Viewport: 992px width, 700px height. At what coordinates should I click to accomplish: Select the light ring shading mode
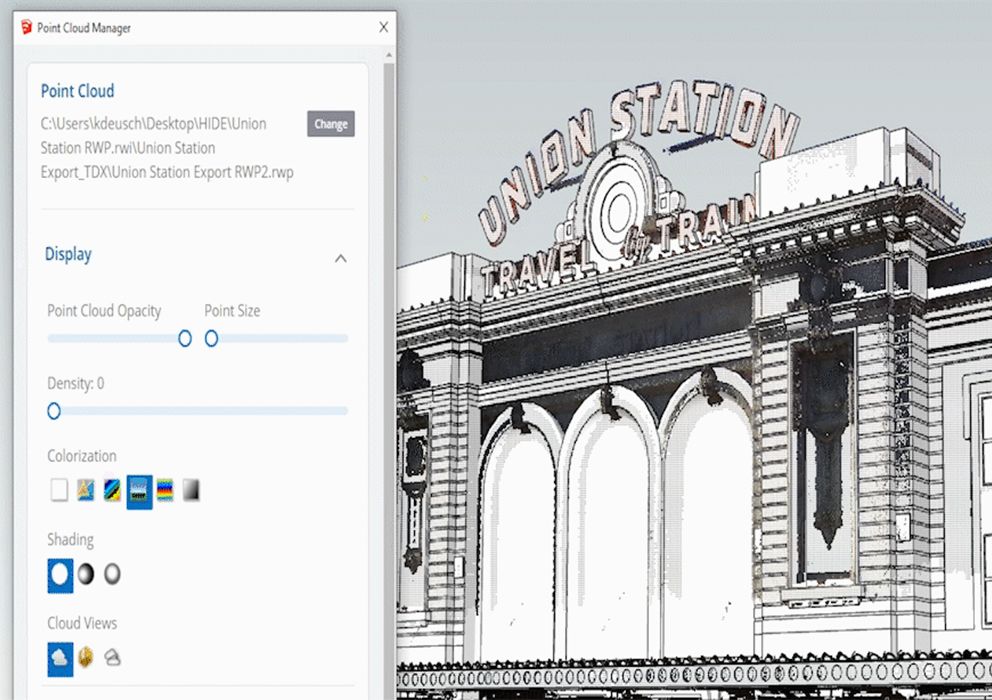tap(113, 574)
